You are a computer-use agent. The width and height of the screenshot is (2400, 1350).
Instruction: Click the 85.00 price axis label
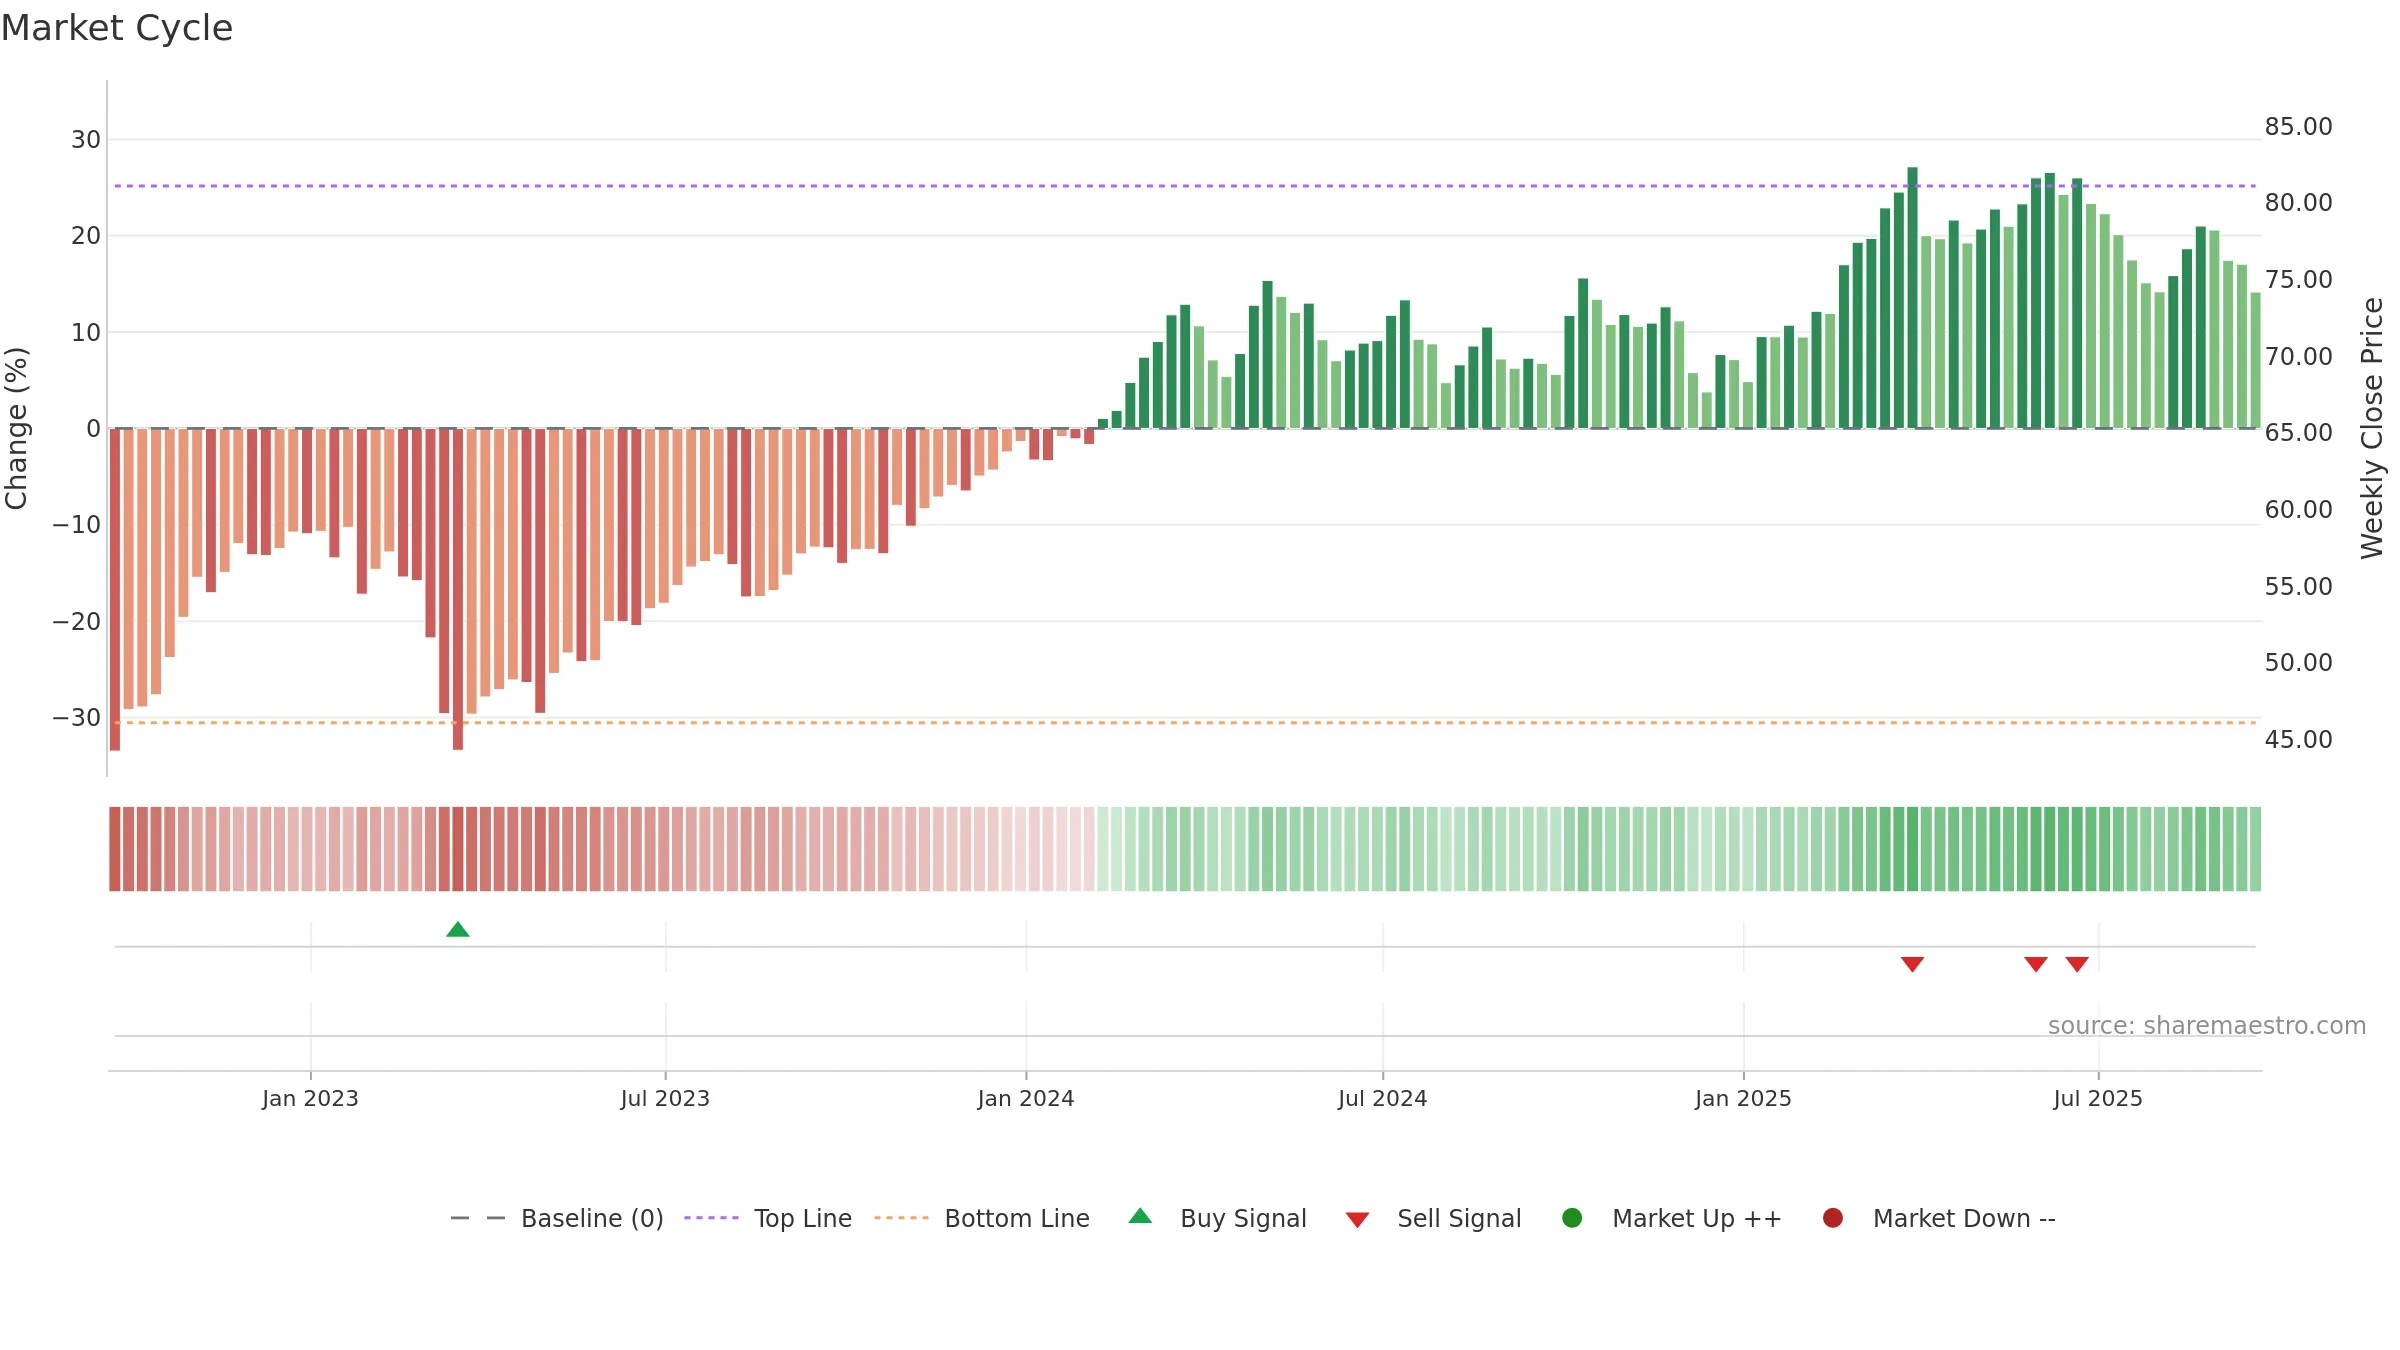pos(2298,127)
